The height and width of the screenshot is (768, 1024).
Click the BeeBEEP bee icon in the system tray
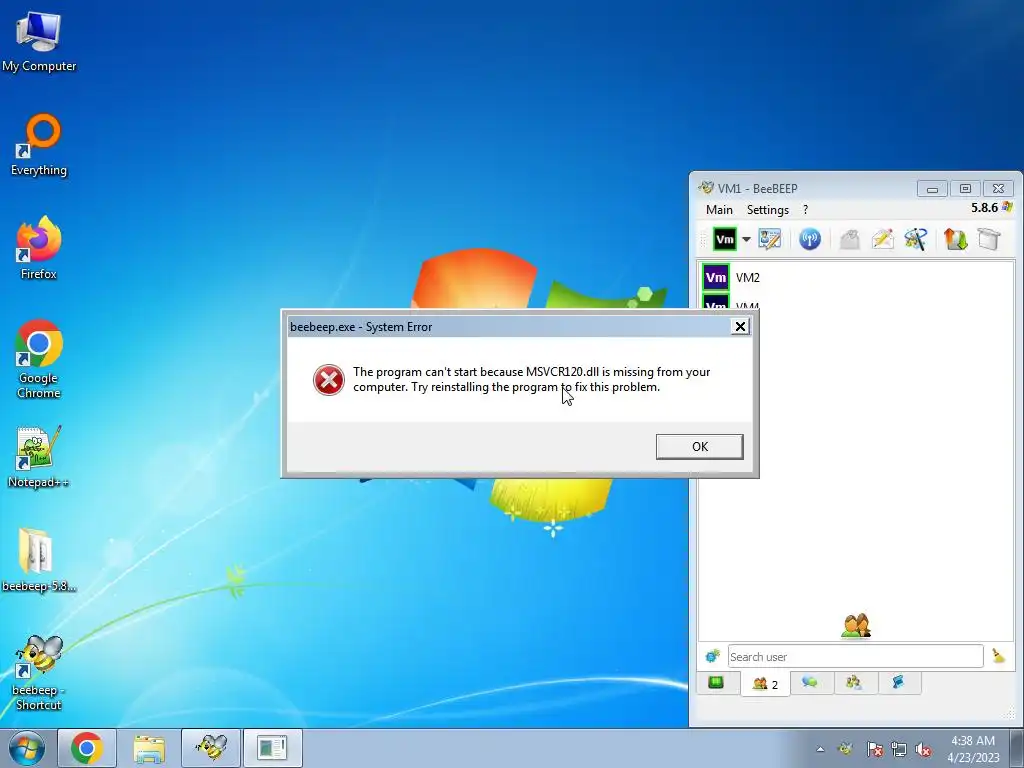[x=846, y=749]
